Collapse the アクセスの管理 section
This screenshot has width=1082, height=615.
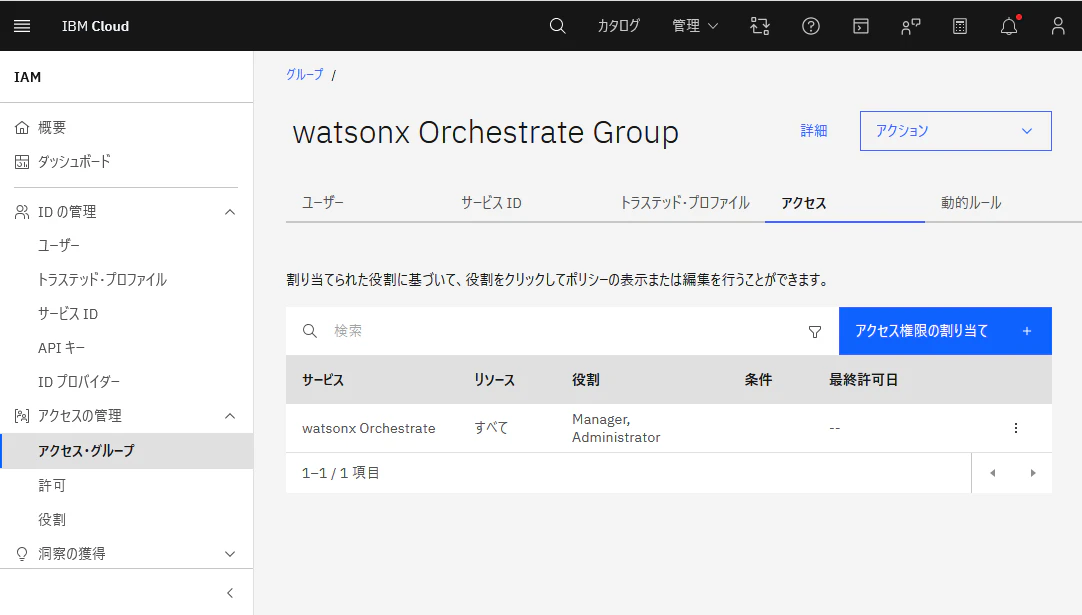click(x=230, y=416)
